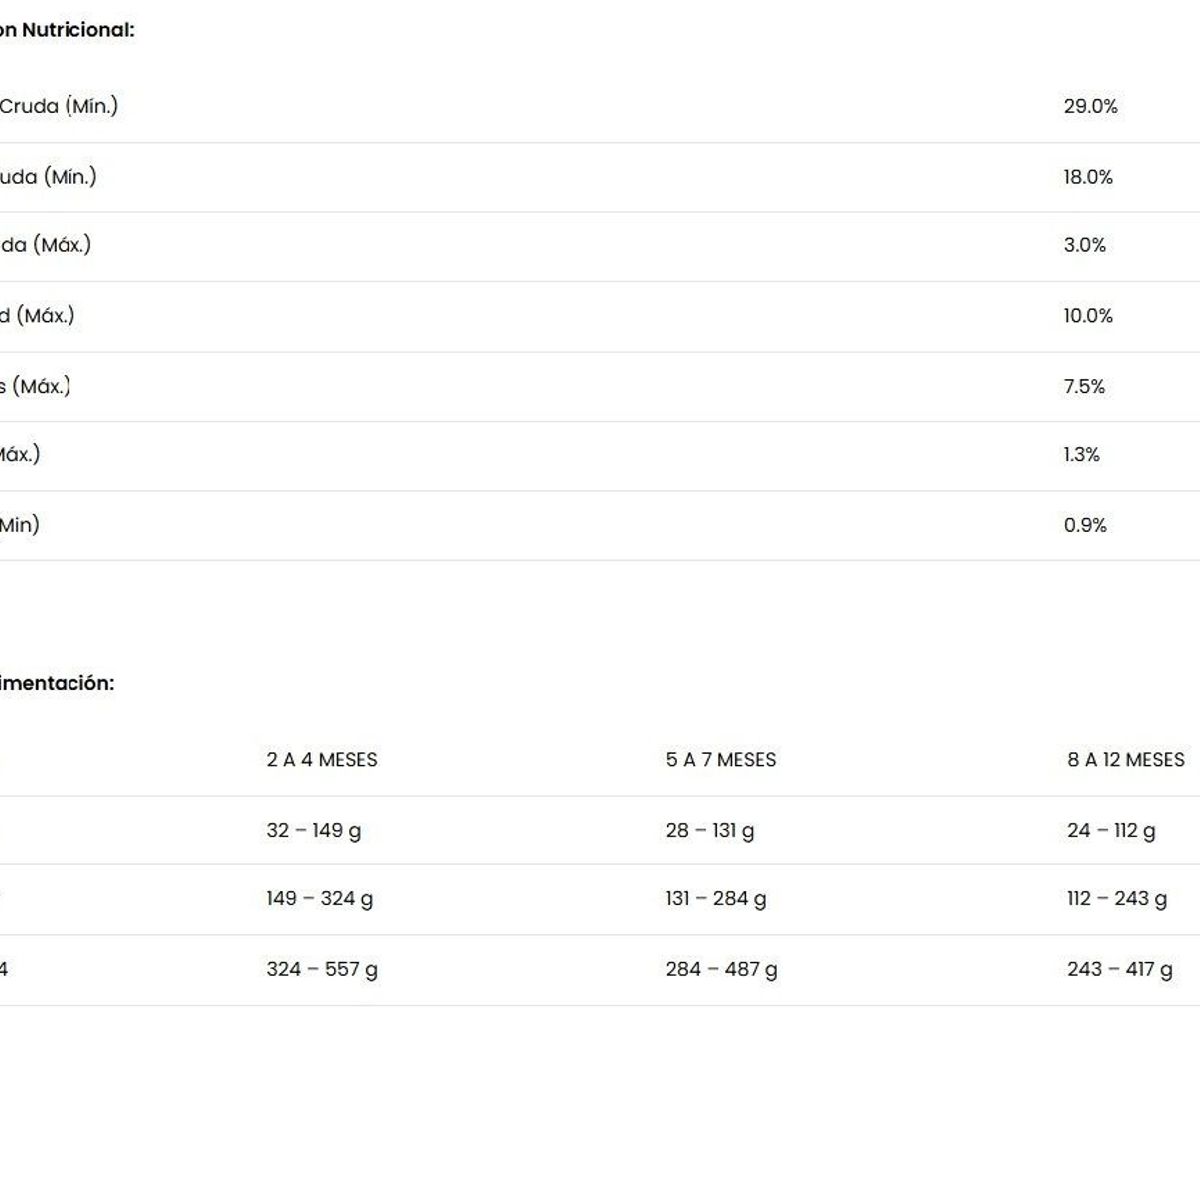Select the "5 A 7 MESES" column header
Image resolution: width=1200 pixels, height=1200 pixels.
pos(721,760)
